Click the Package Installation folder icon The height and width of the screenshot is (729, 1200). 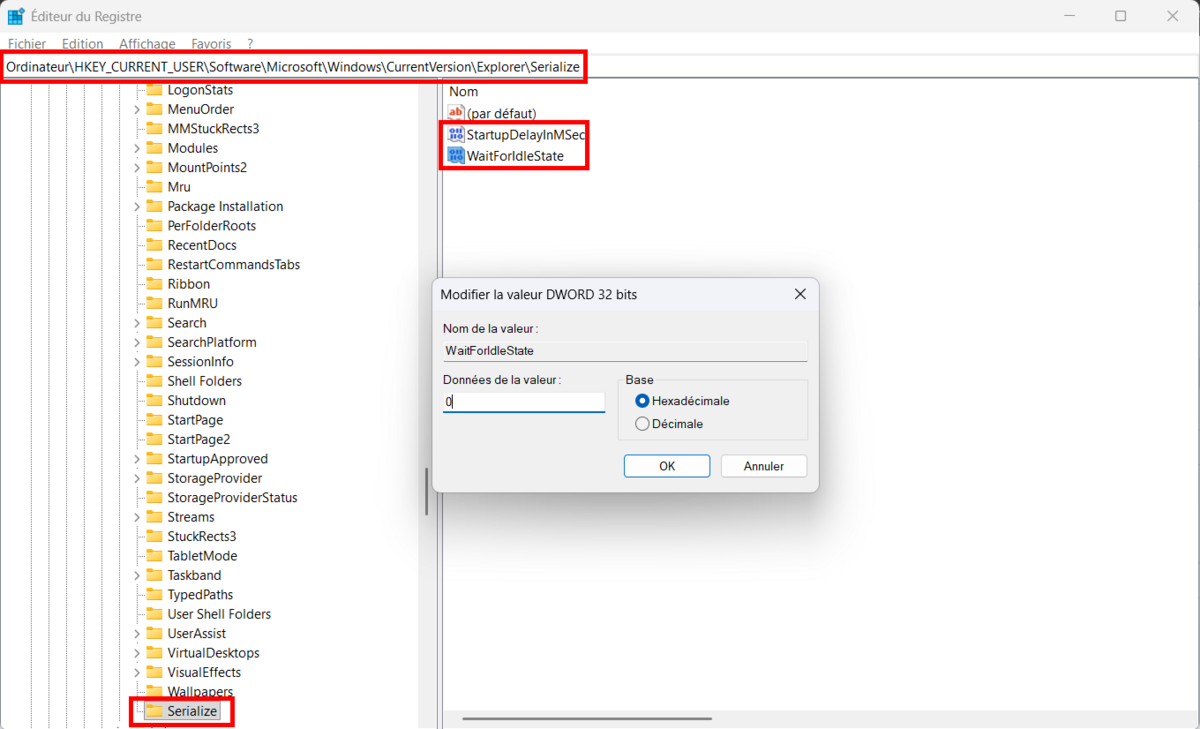(153, 206)
